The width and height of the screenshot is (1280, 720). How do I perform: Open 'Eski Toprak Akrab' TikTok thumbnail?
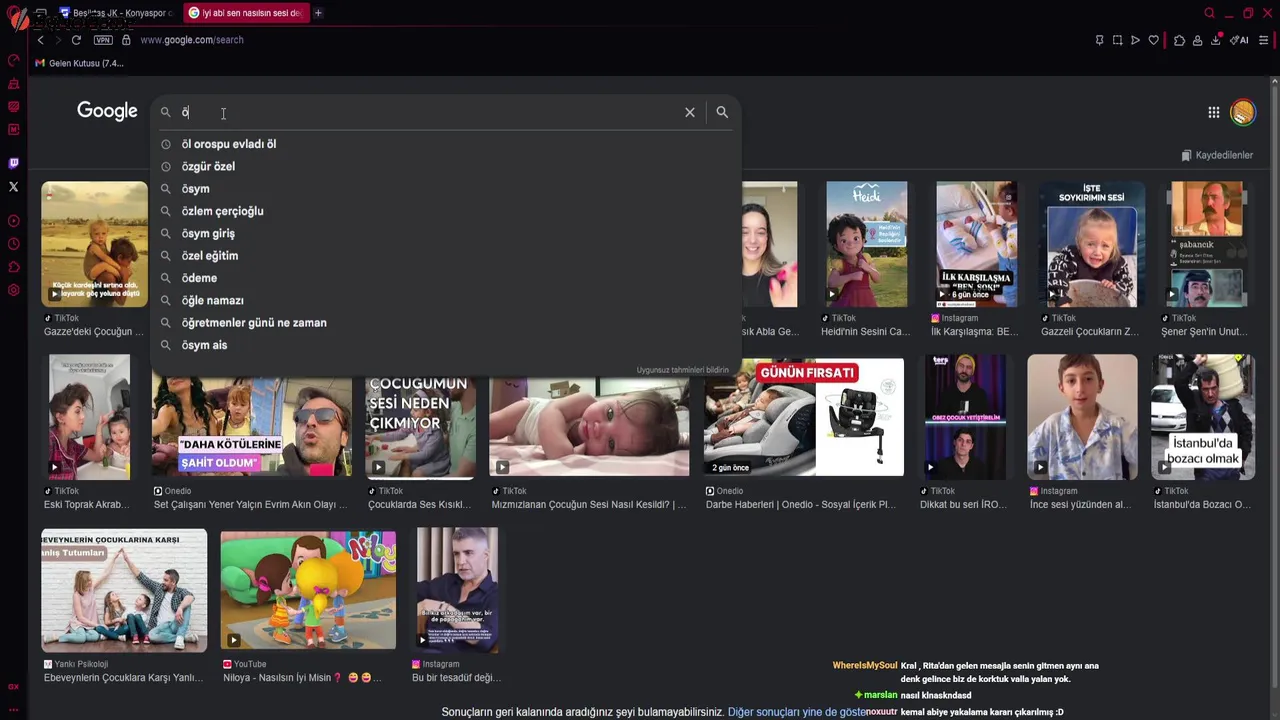pos(89,417)
